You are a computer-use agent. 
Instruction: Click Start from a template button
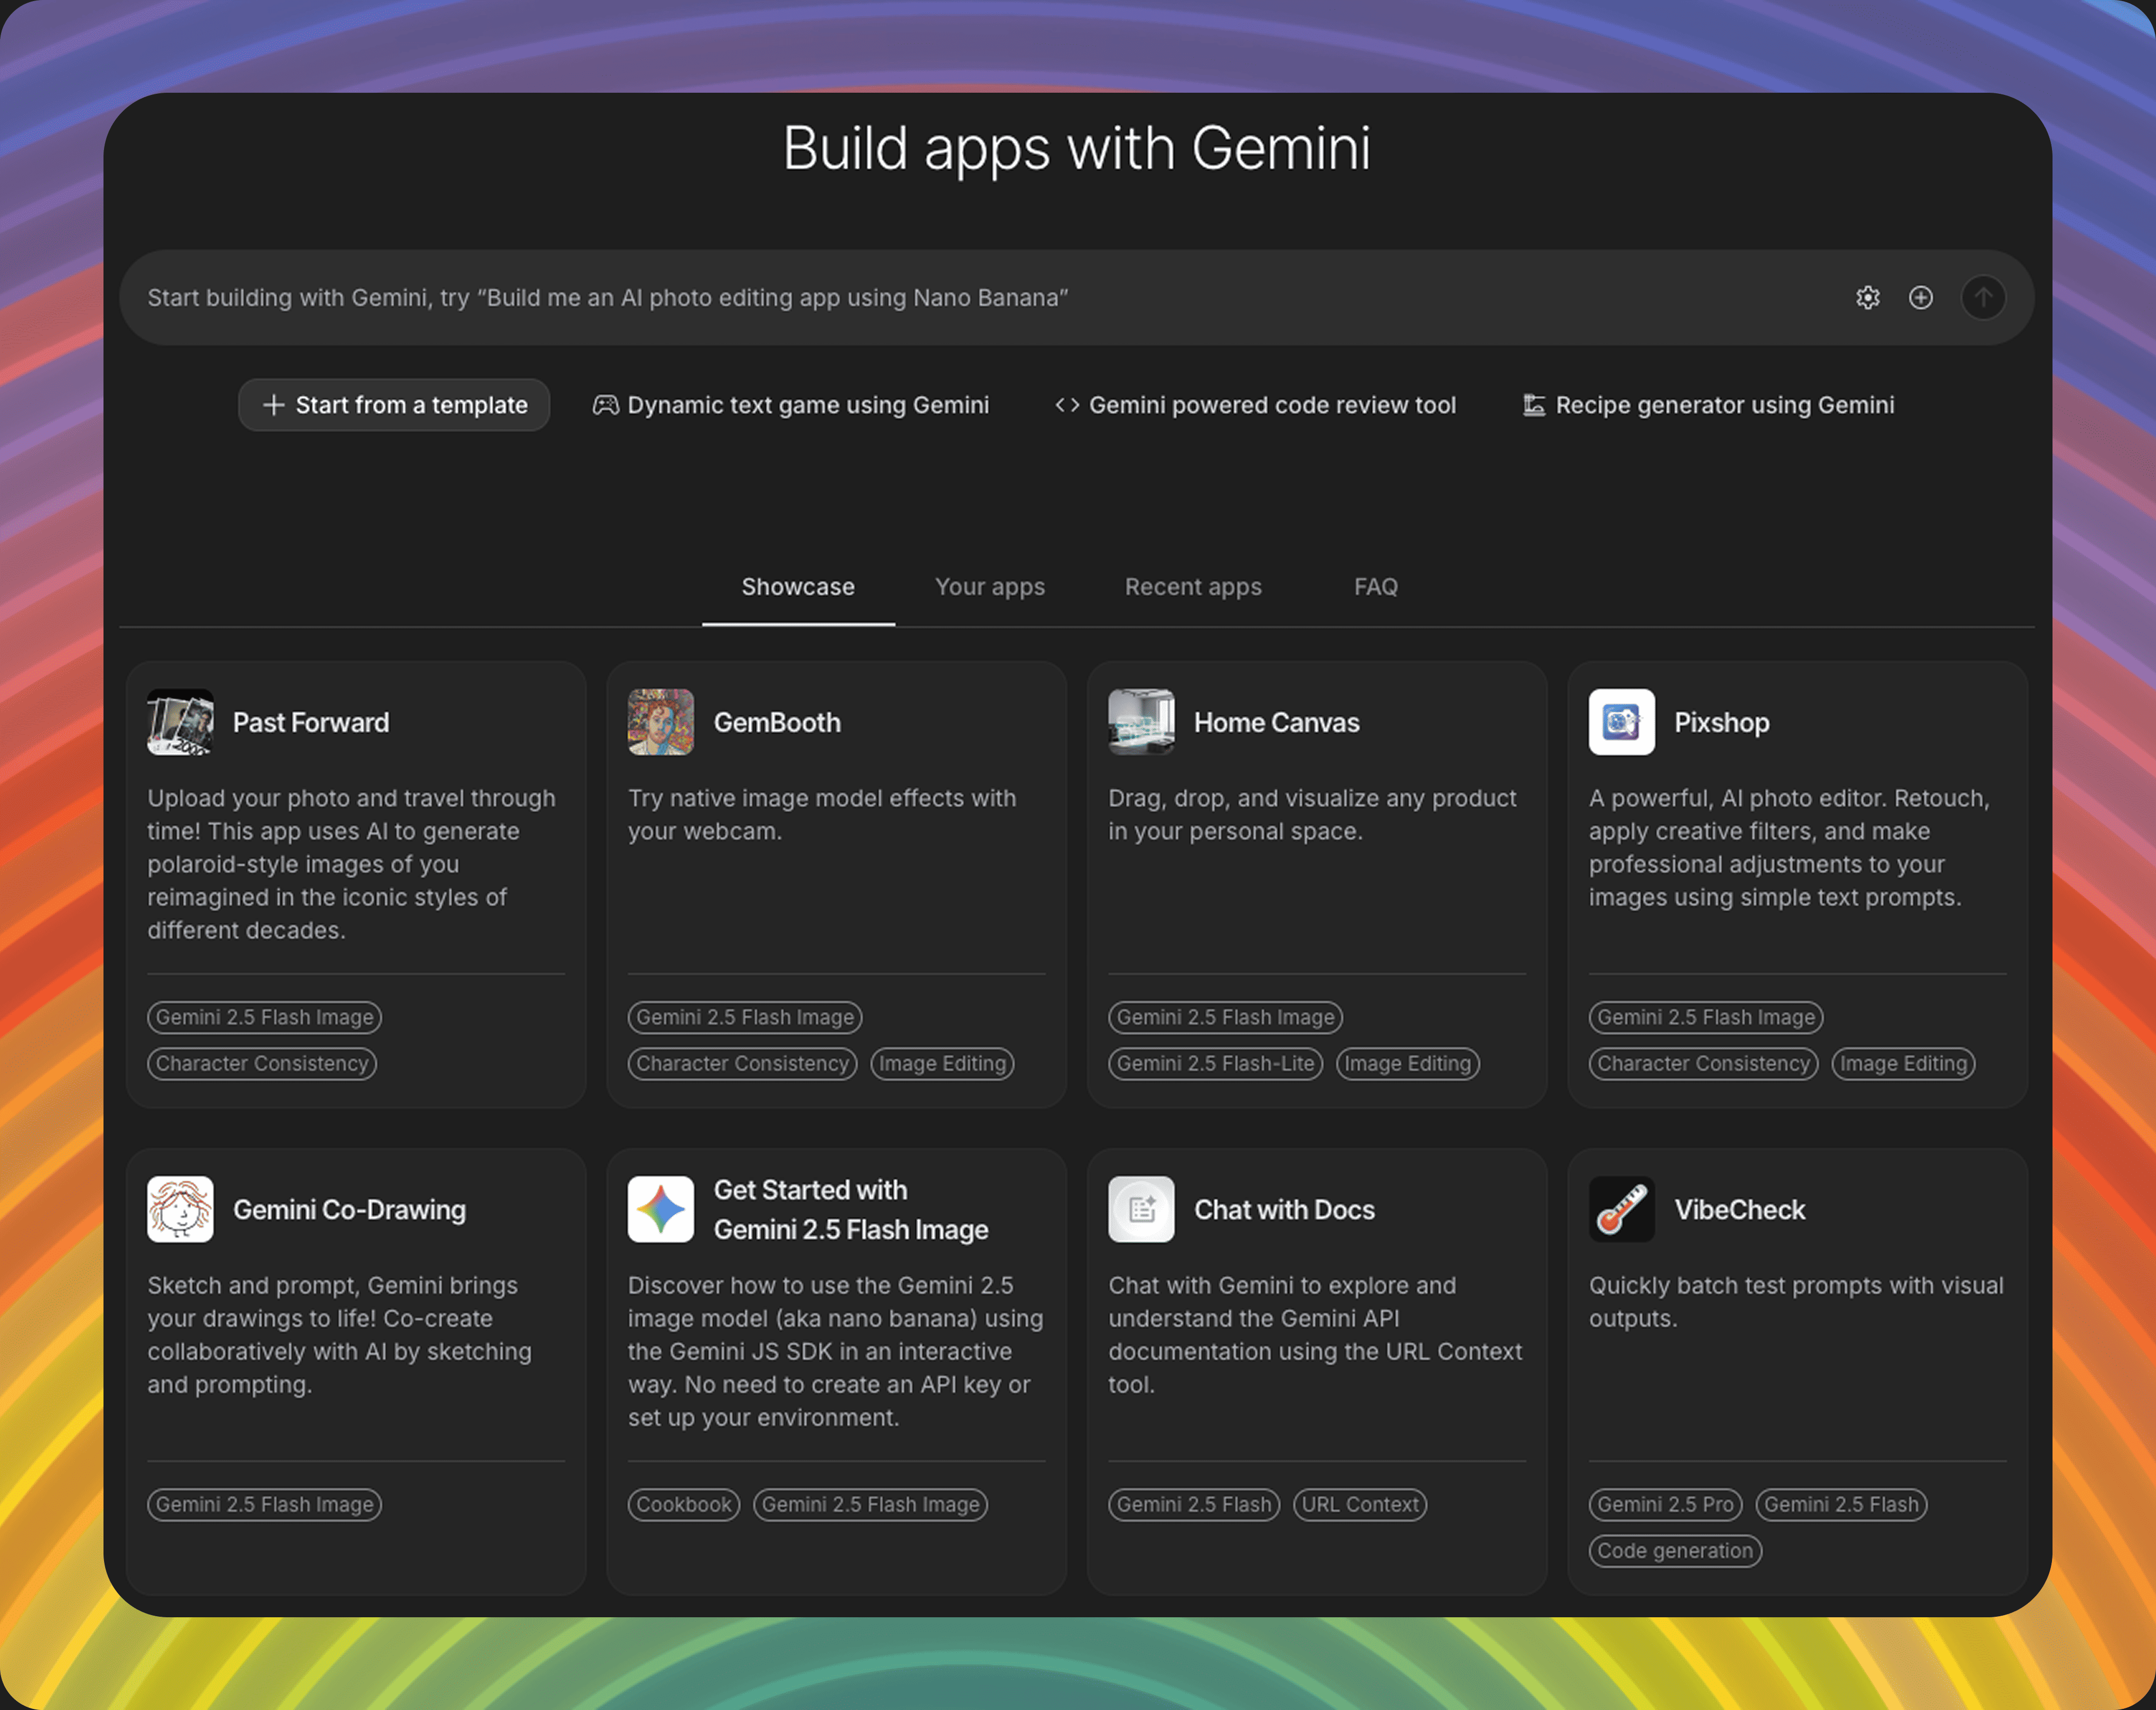click(394, 405)
